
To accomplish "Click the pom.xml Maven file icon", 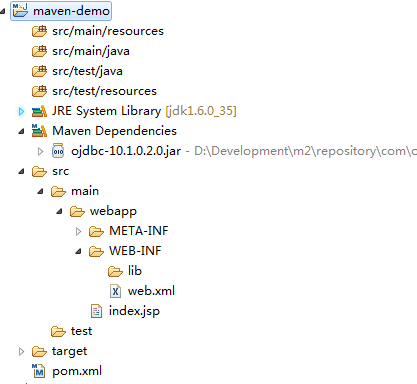I will pyautogui.click(x=39, y=371).
